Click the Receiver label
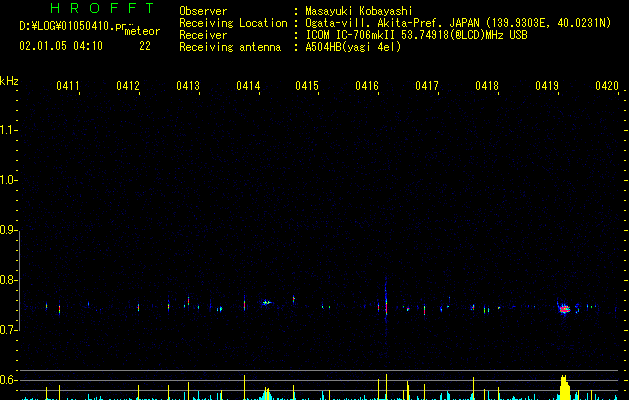This screenshot has height=400, width=629. [x=203, y=35]
